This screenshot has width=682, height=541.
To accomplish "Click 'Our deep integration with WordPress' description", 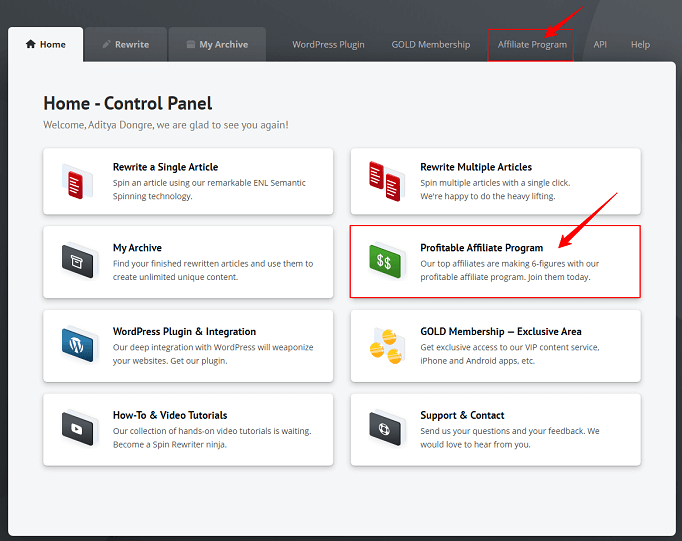I will (x=213, y=354).
